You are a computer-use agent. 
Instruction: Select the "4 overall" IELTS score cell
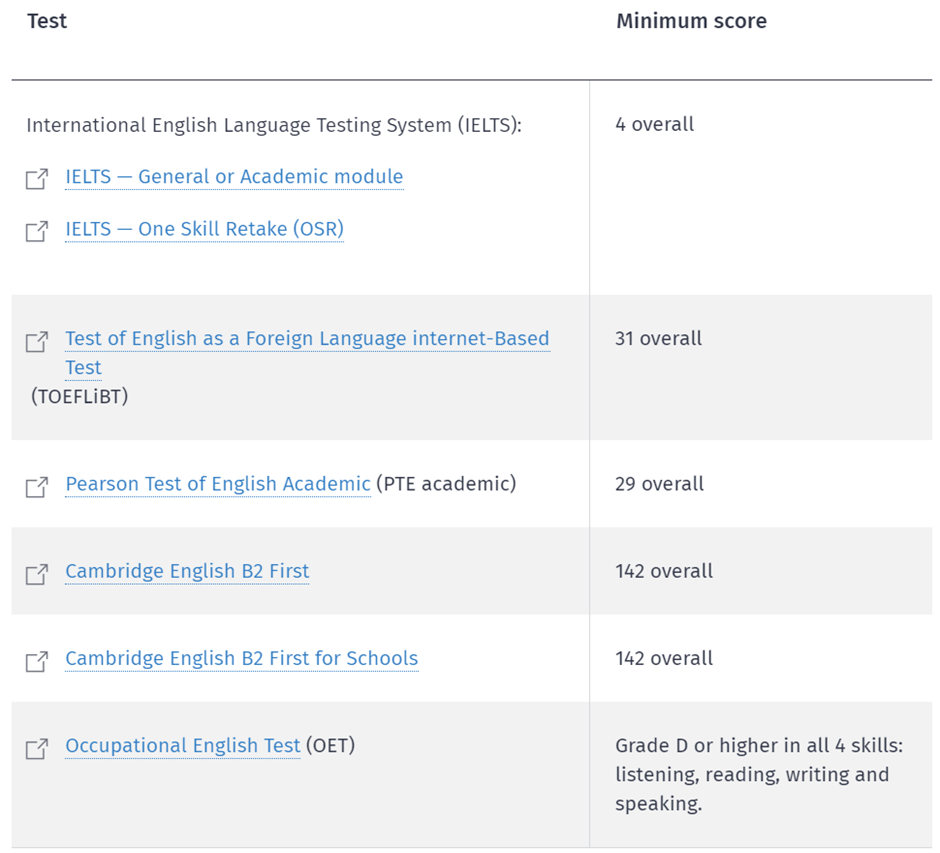click(x=654, y=125)
